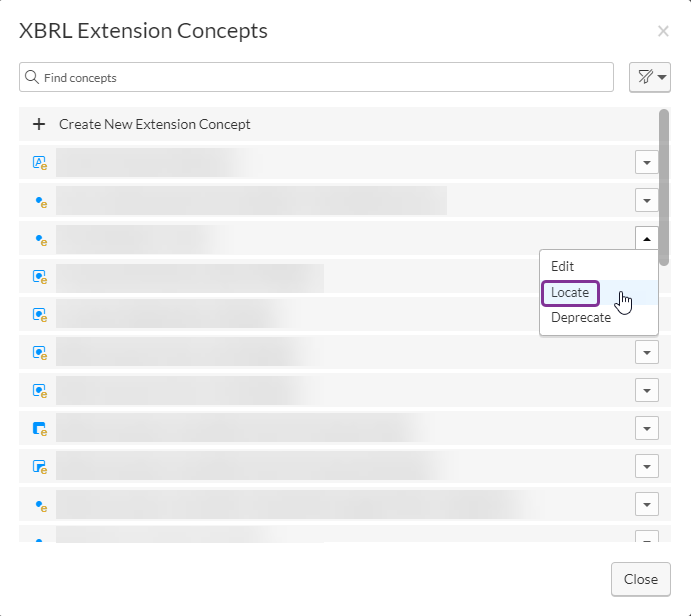Collapse the open menu arrow on the third row
This screenshot has width=691, height=616.
coord(647,238)
